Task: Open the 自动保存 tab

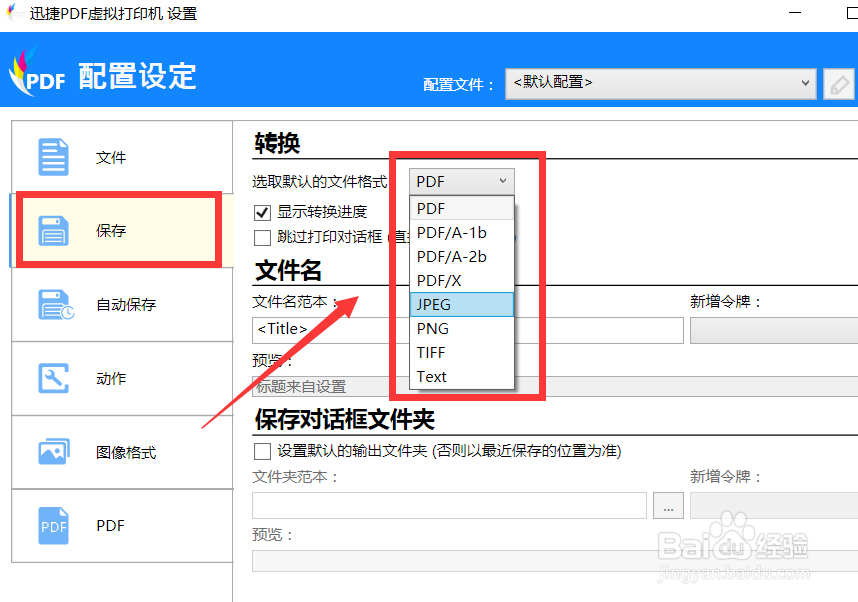Action: tap(122, 304)
